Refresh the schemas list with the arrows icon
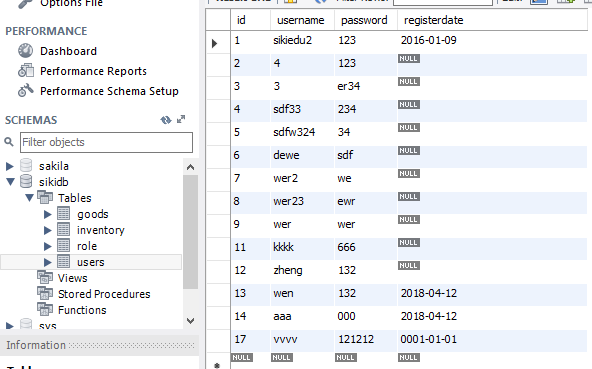The image size is (592, 369). coord(166,120)
